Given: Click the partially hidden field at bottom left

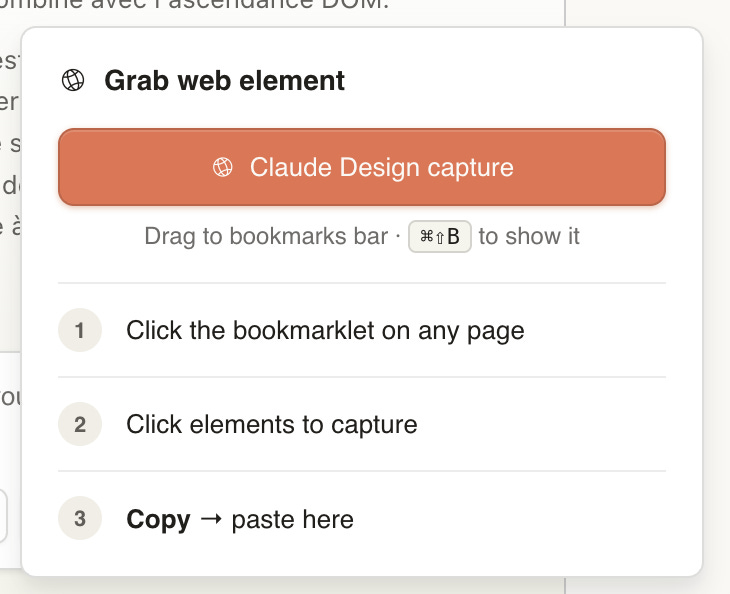Looking at the screenshot, I should pyautogui.click(x=3, y=515).
